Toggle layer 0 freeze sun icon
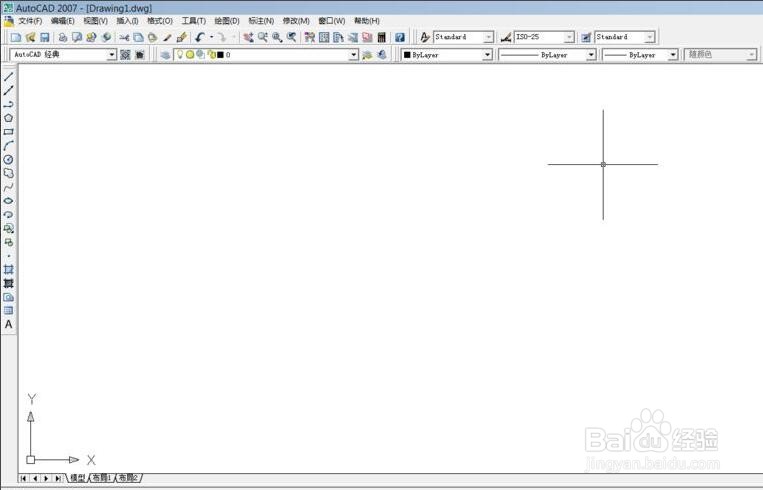 pyautogui.click(x=190, y=55)
